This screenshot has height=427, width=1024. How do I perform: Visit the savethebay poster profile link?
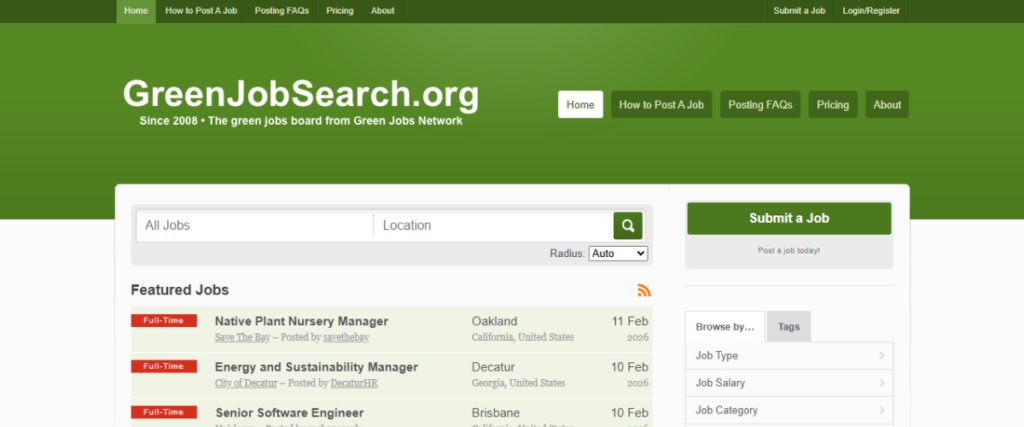332,338
